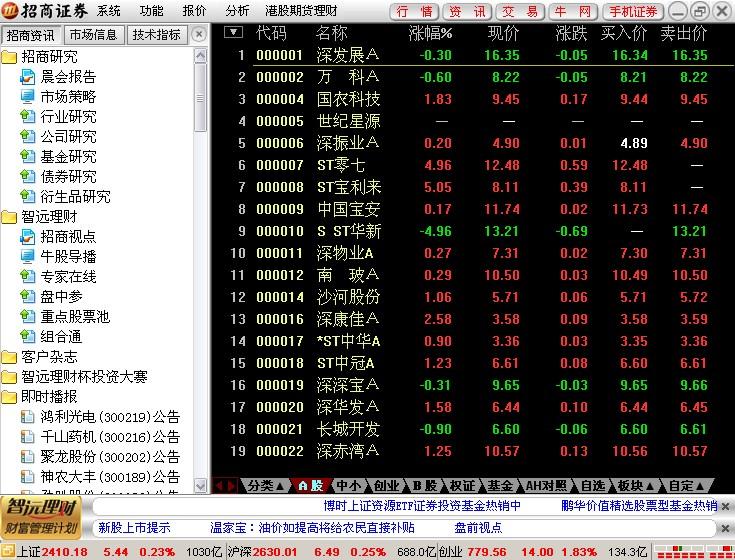Open the 新股上市提示 link
735x560 pixels.
(134, 528)
